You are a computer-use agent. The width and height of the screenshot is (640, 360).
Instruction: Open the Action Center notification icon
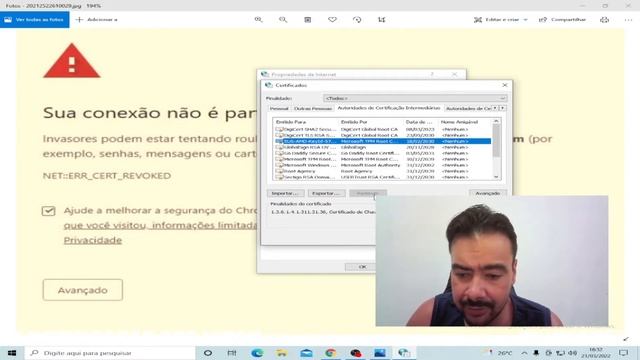624,353
